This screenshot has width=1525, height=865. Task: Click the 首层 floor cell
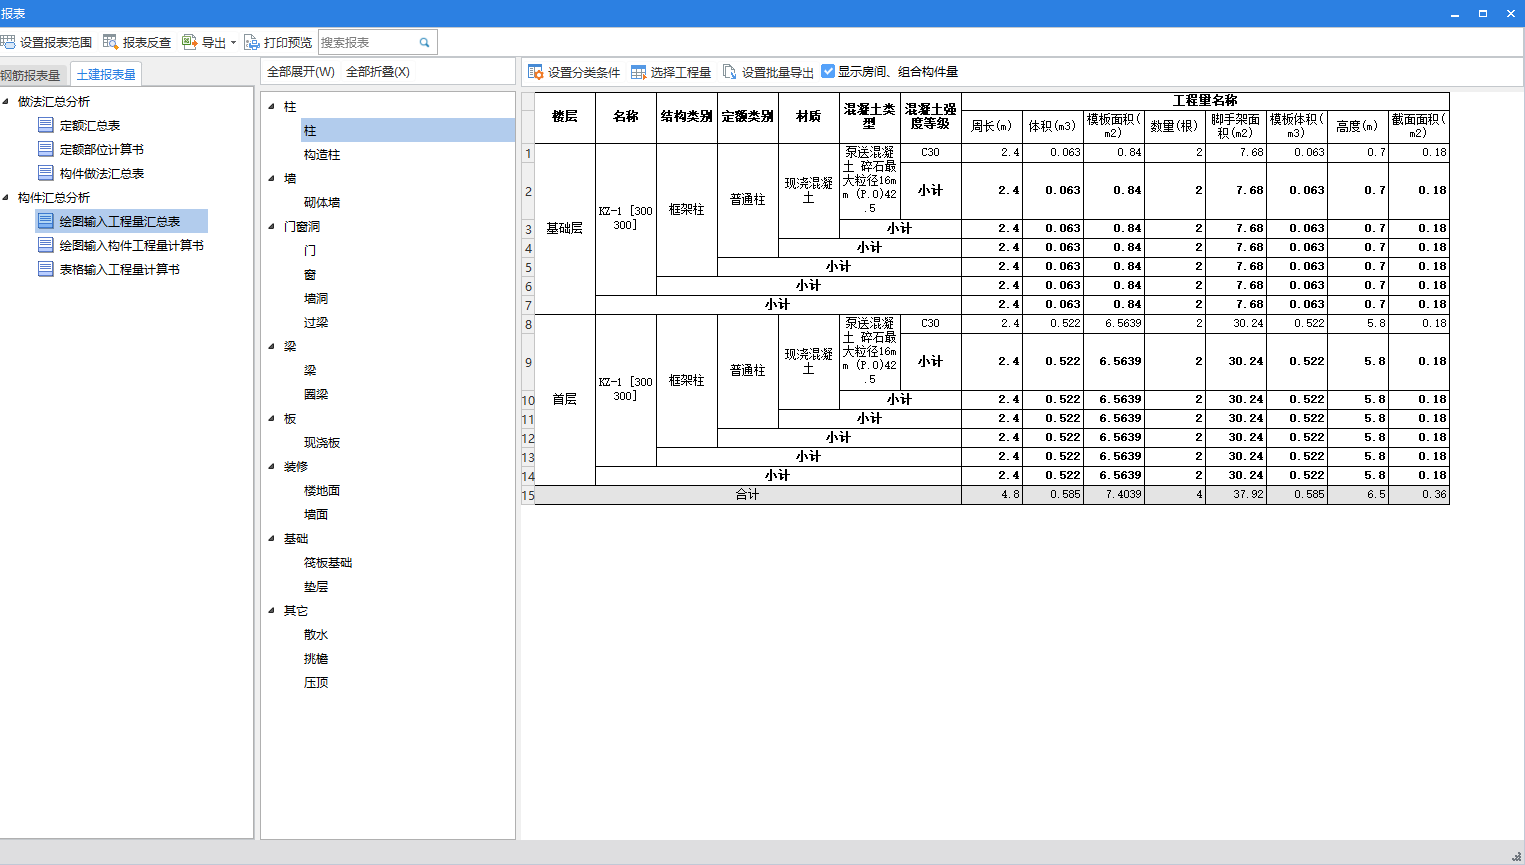tap(565, 400)
